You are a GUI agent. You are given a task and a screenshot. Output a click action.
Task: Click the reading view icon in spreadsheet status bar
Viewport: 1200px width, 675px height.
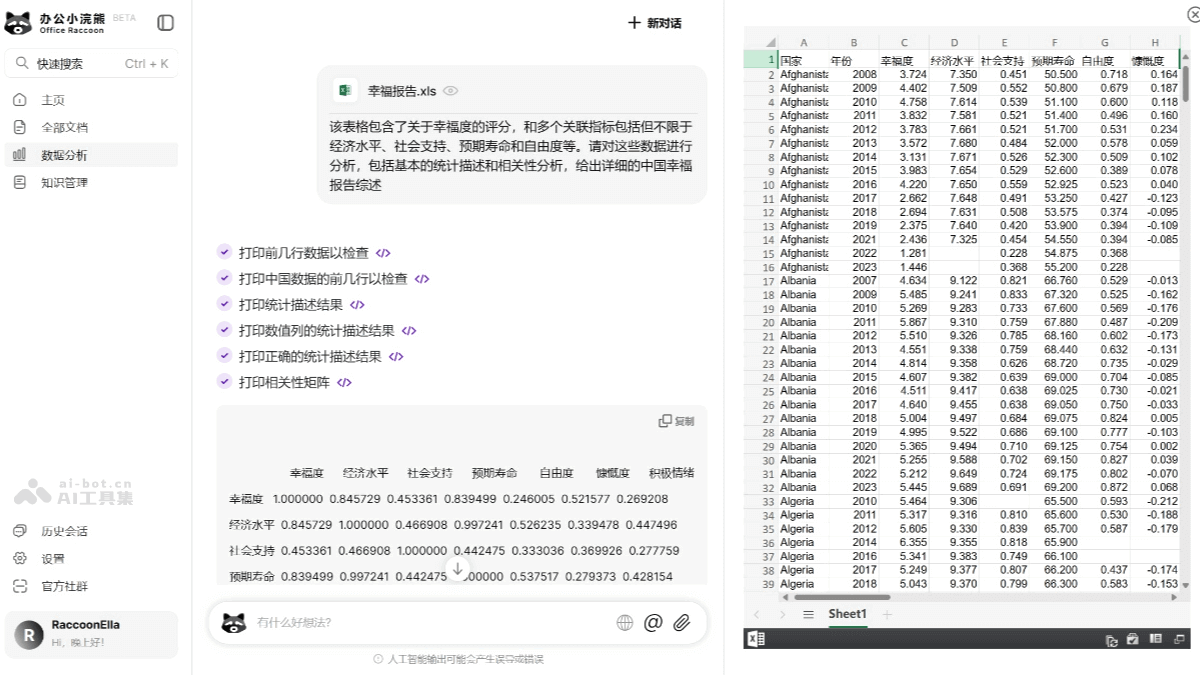pyautogui.click(x=1155, y=639)
